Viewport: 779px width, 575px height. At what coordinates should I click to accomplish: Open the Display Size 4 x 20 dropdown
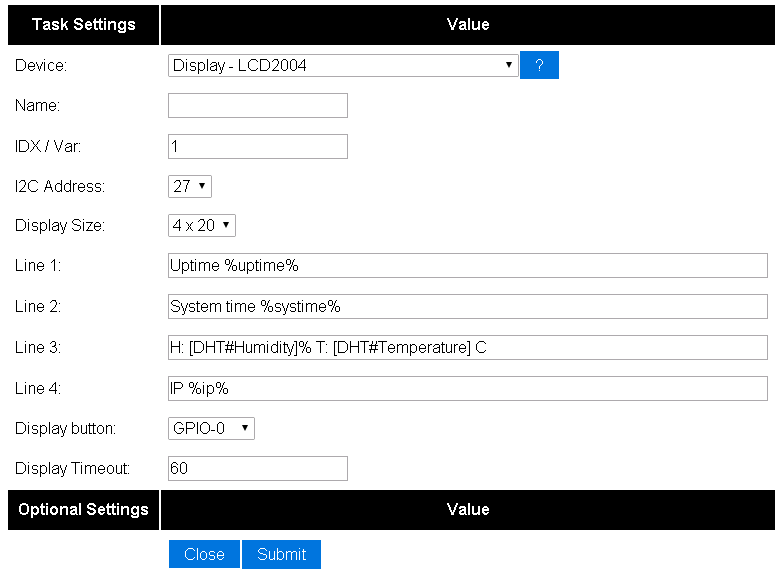pyautogui.click(x=202, y=226)
